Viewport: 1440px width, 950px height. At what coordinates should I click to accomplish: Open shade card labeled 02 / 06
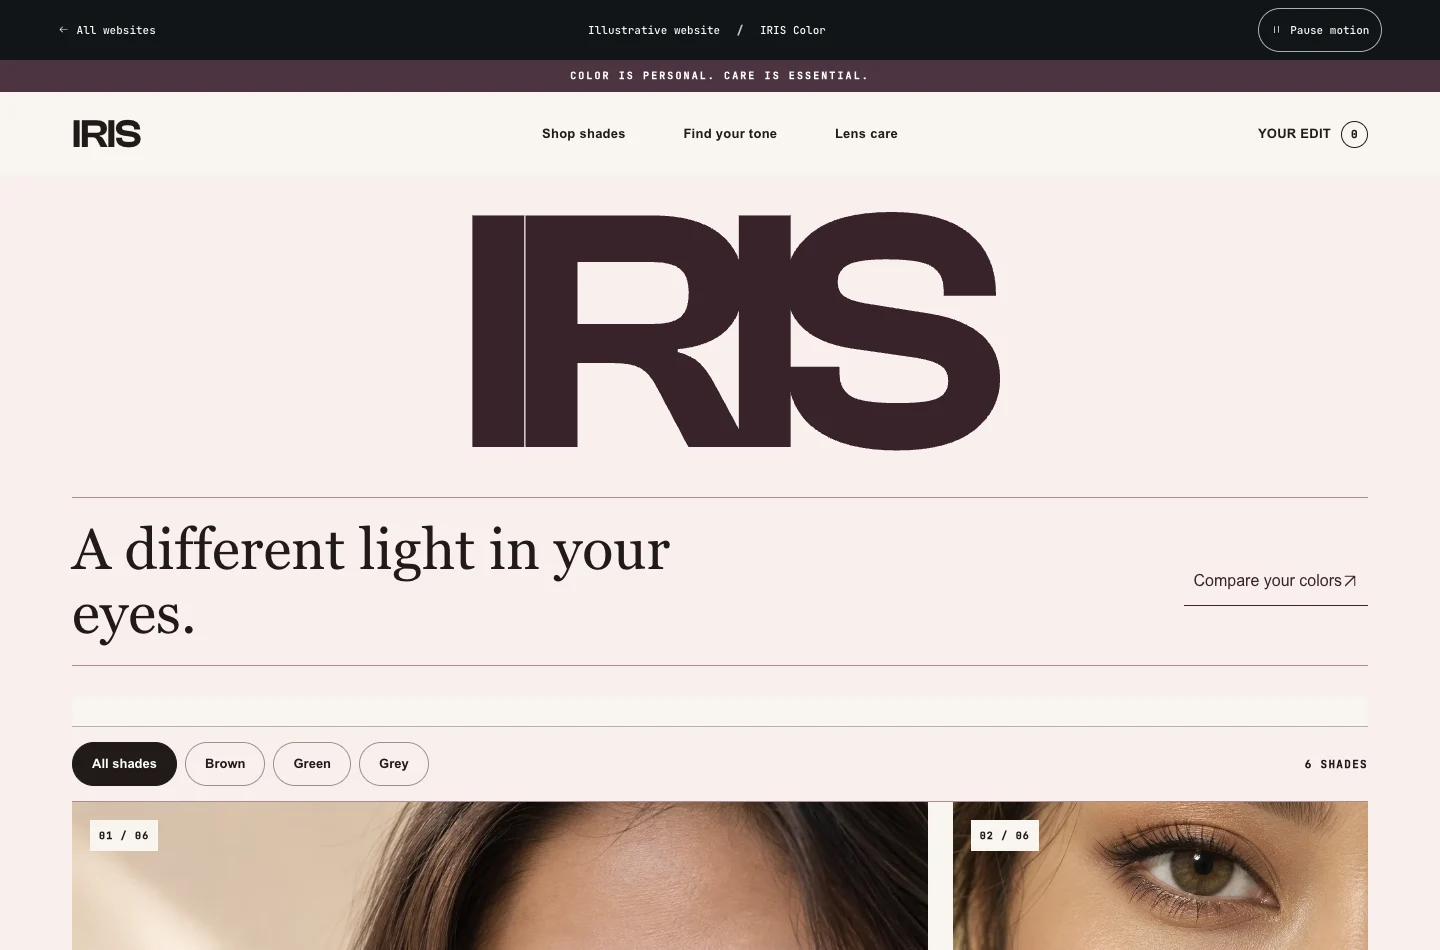(1160, 876)
